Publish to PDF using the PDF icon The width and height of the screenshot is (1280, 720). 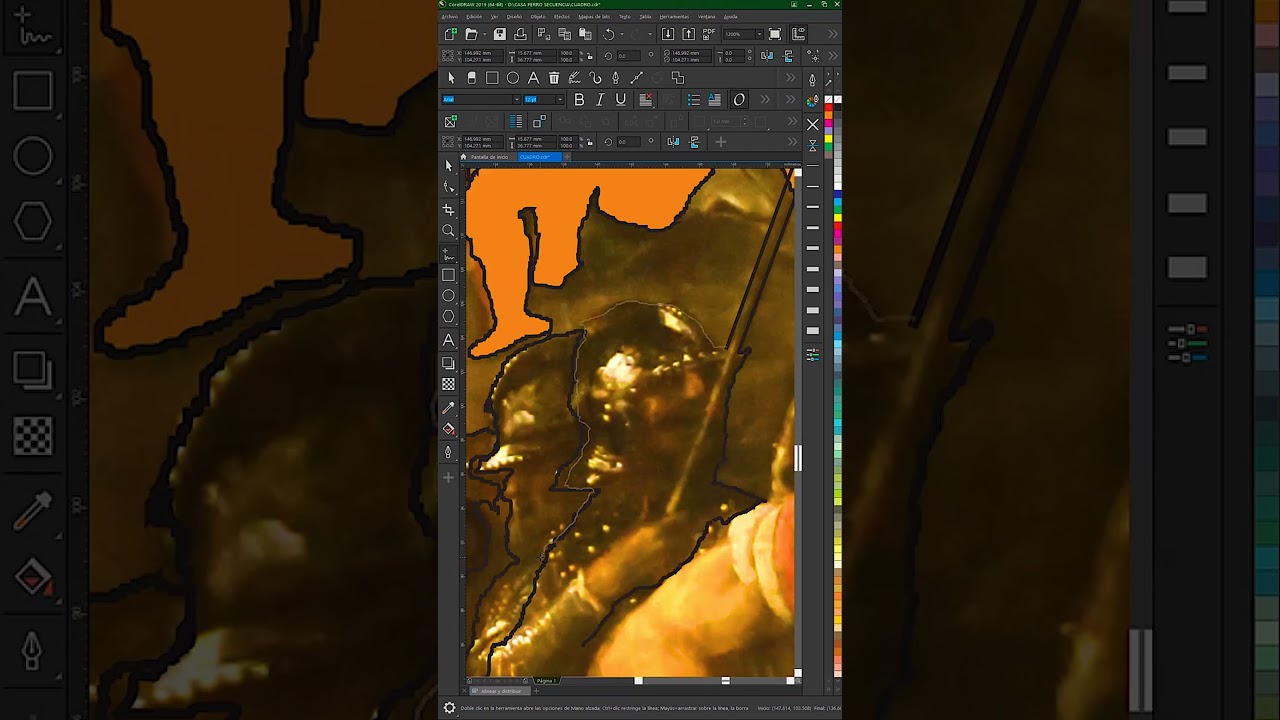(x=709, y=34)
